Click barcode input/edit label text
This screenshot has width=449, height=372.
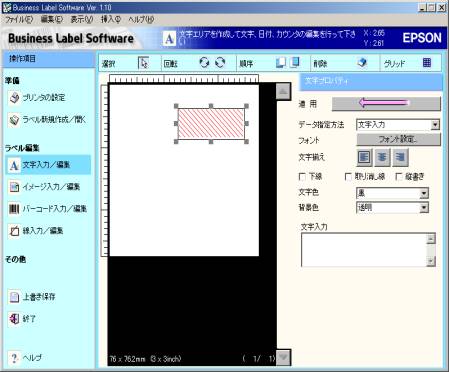[55, 209]
